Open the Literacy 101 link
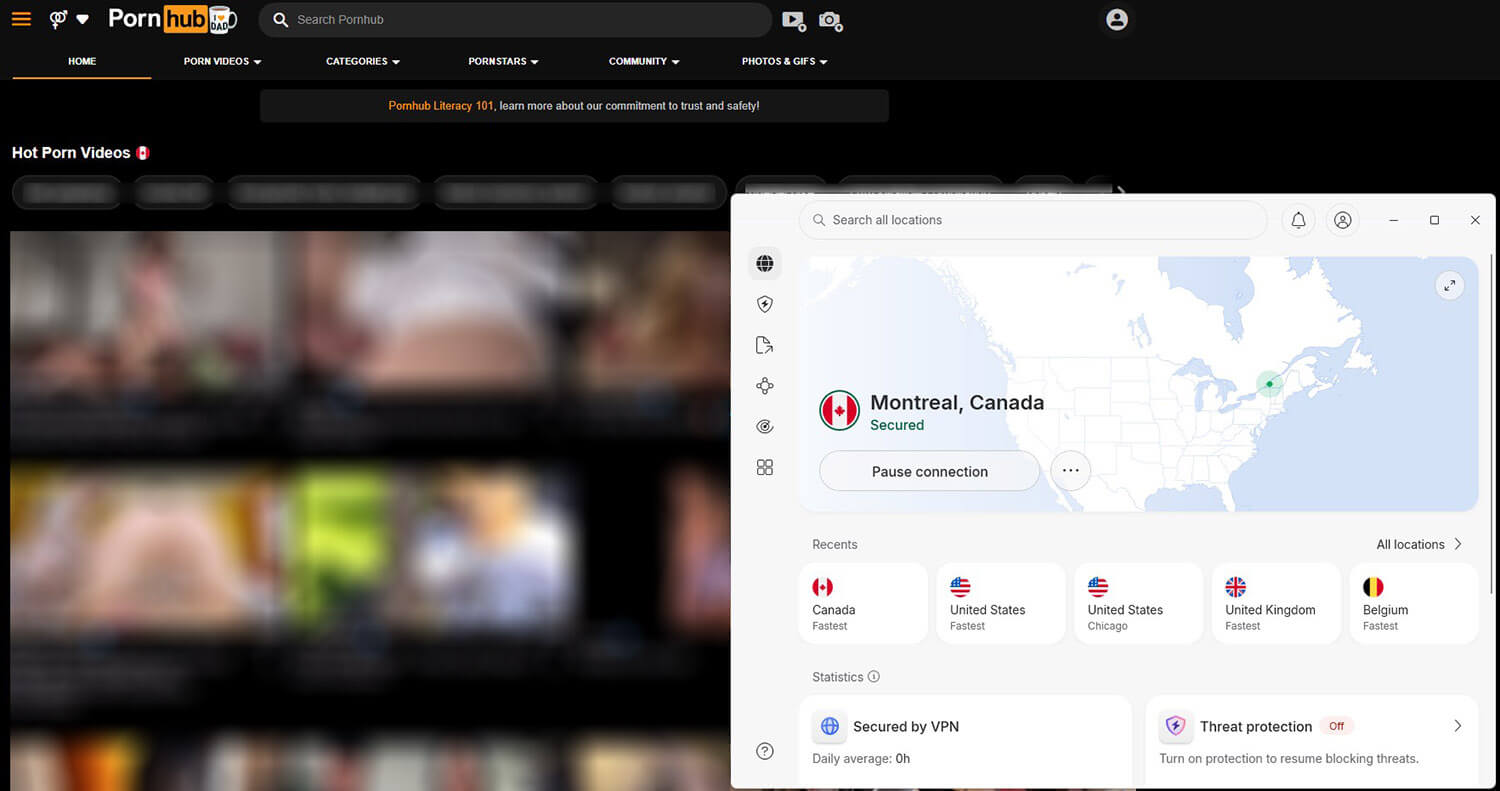 (x=441, y=106)
